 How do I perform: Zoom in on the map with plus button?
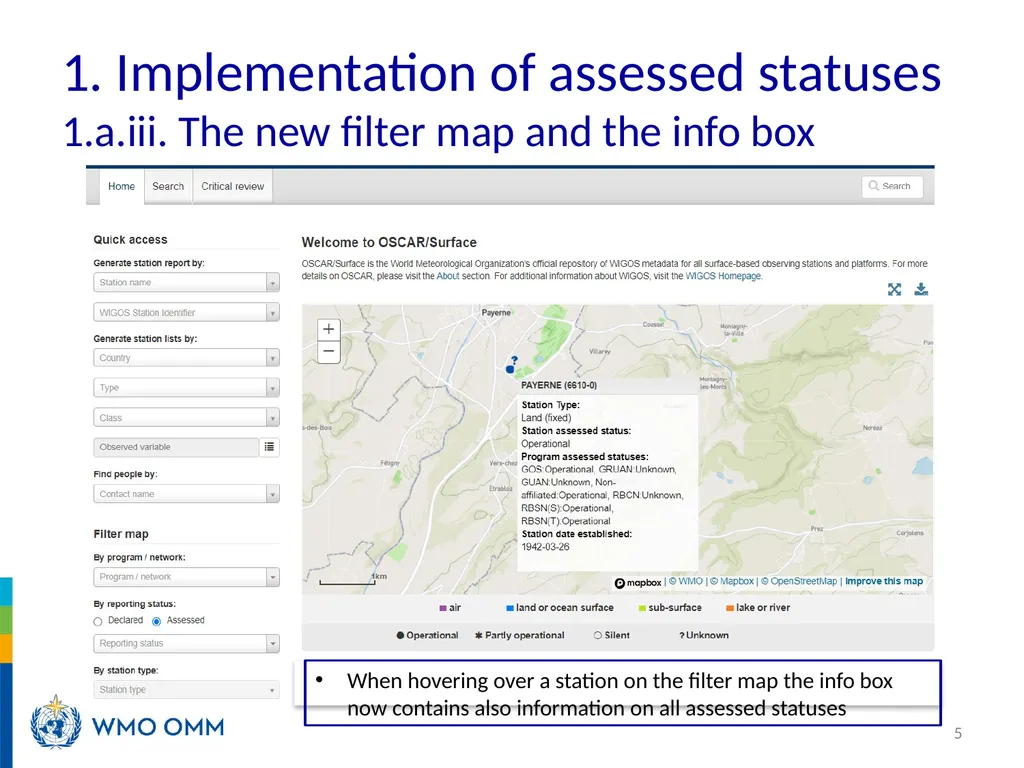click(x=328, y=329)
